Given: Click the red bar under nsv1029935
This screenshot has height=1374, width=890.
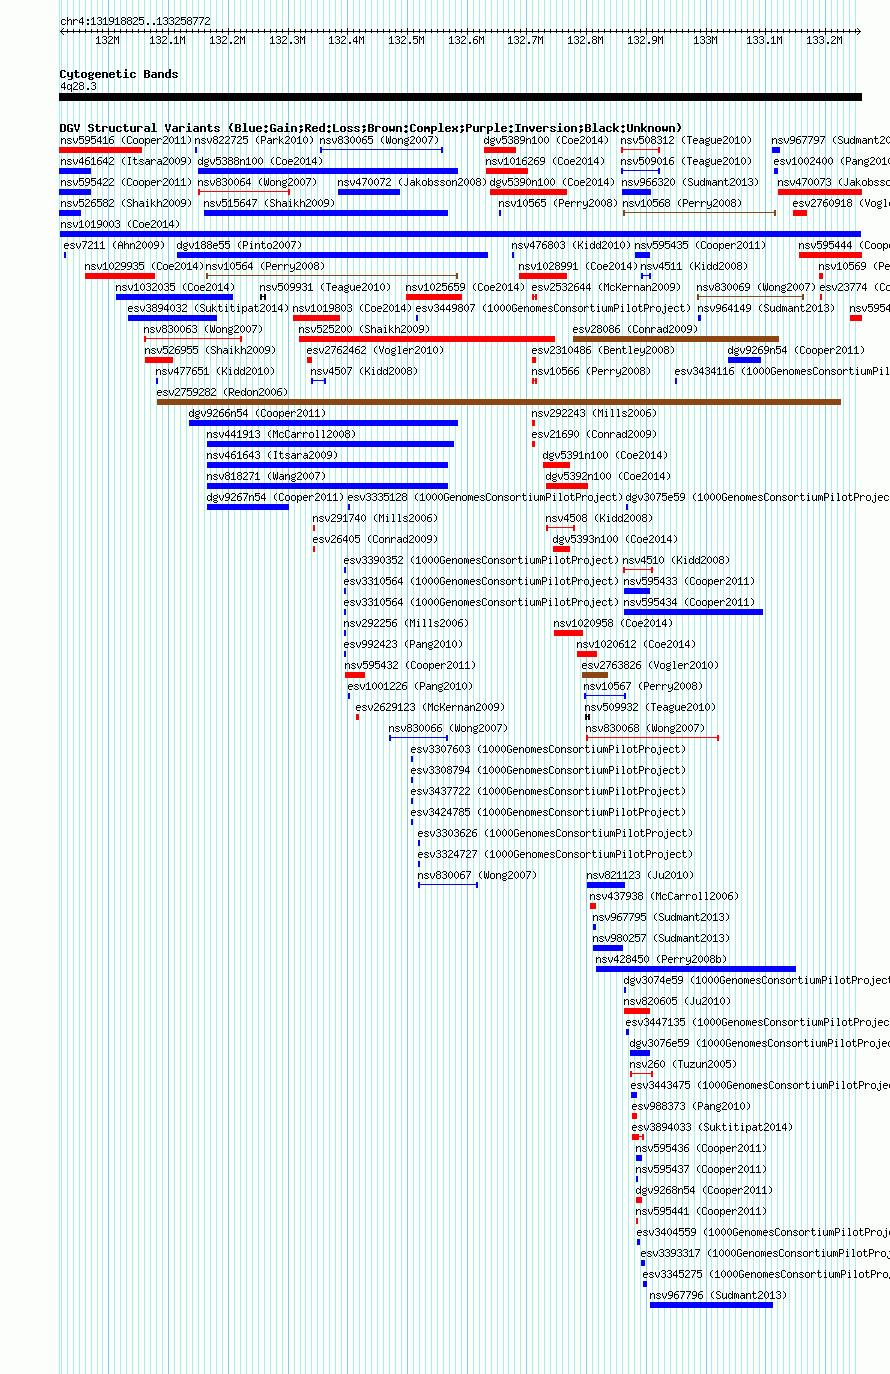Looking at the screenshot, I should coord(119,276).
